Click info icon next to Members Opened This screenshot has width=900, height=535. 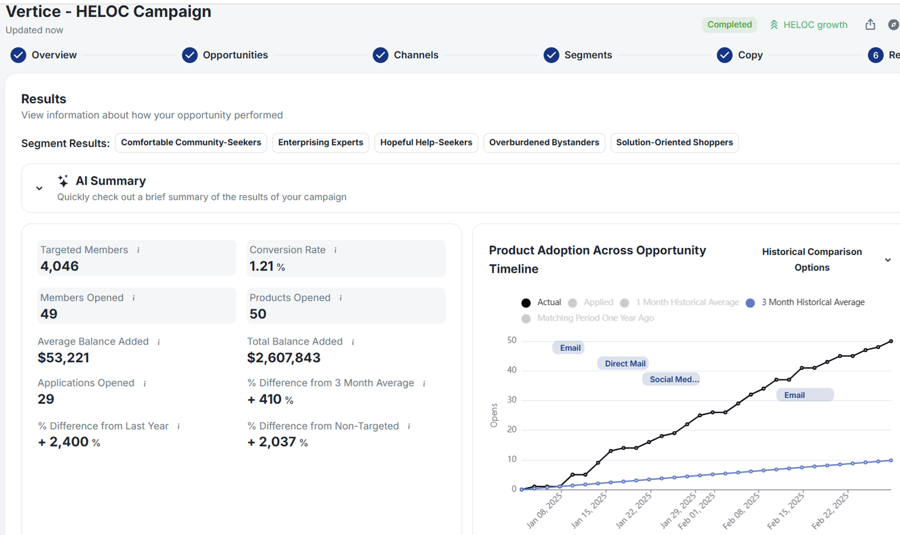tap(133, 298)
